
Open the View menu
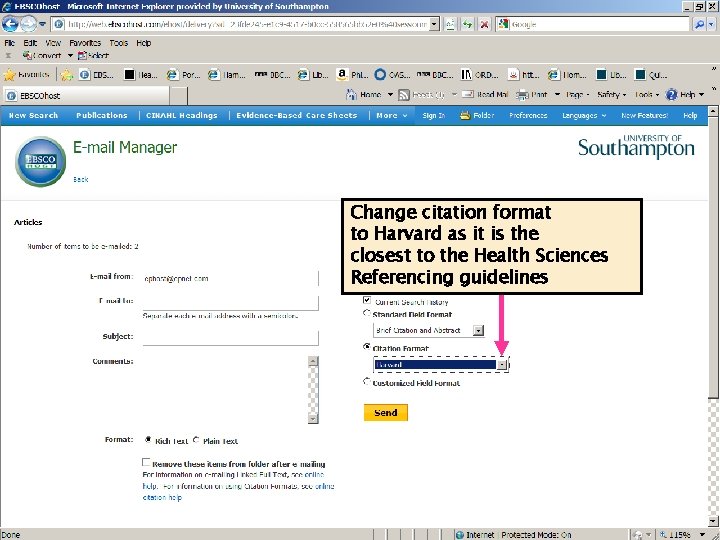coord(53,43)
